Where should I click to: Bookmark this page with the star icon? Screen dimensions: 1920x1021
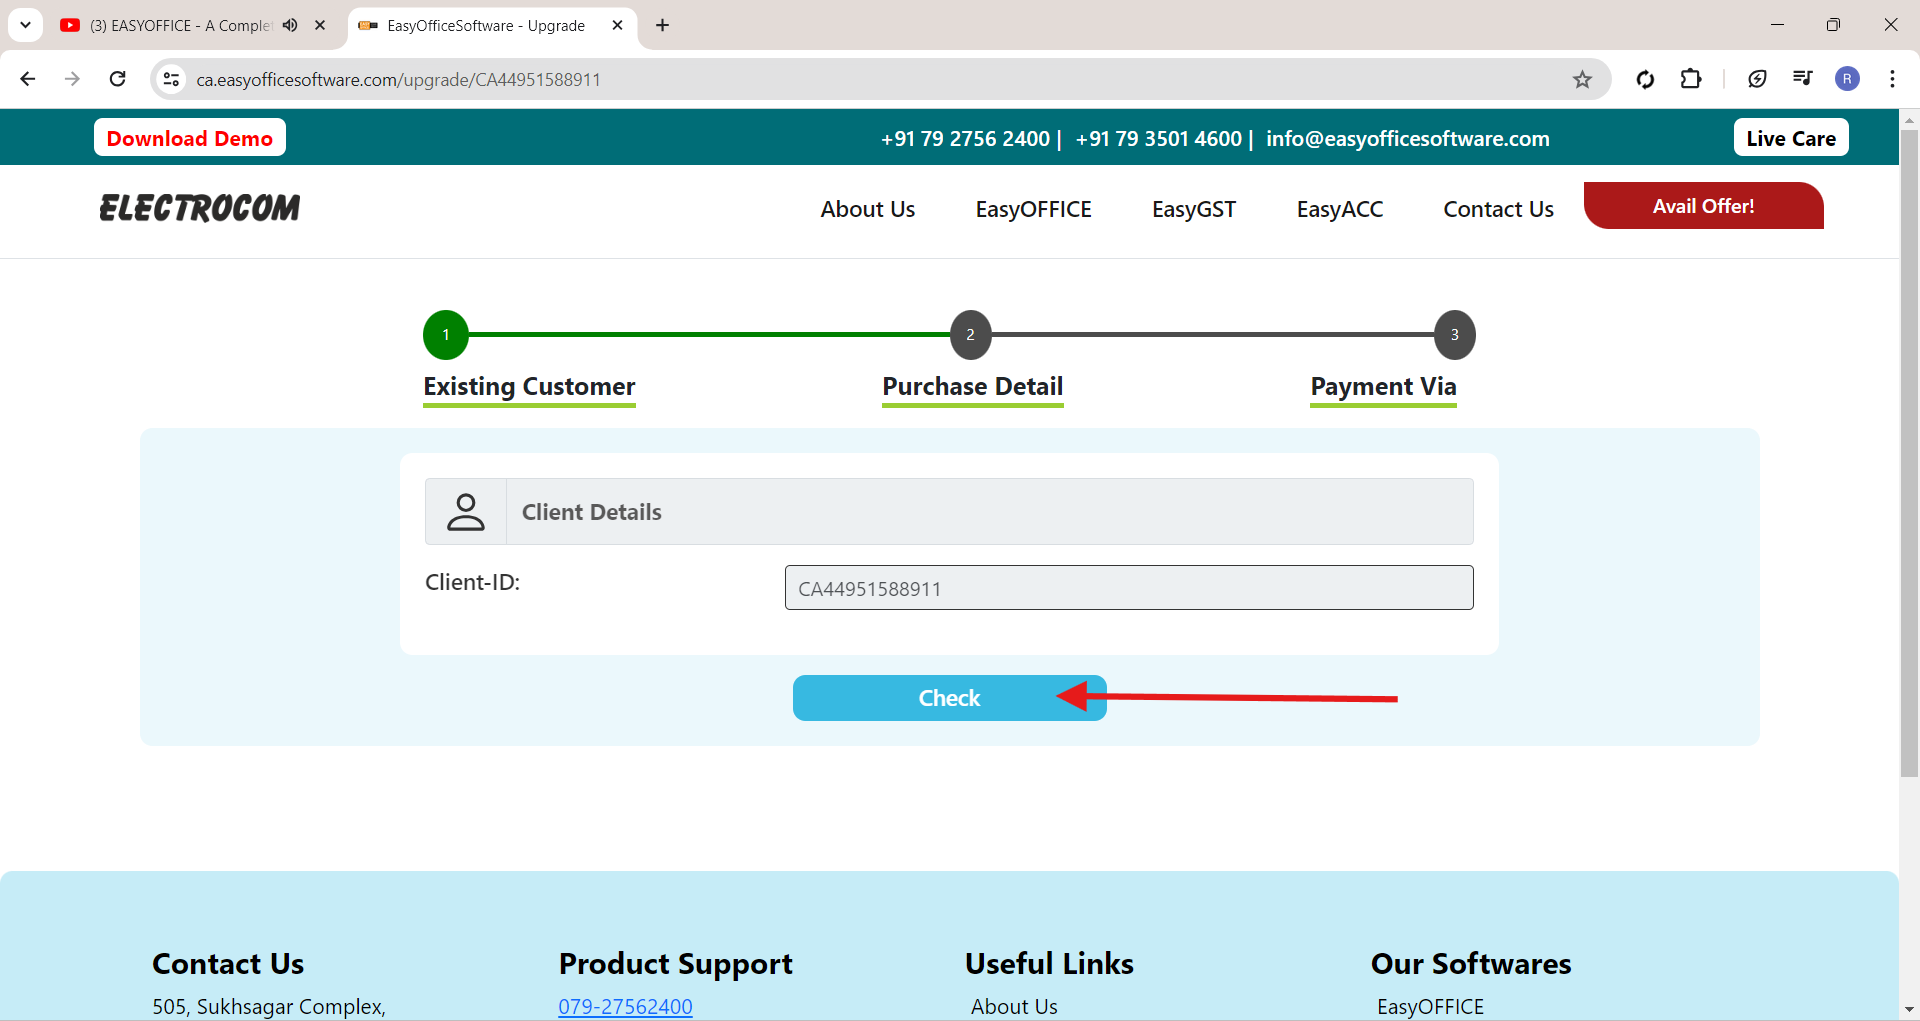click(1582, 79)
